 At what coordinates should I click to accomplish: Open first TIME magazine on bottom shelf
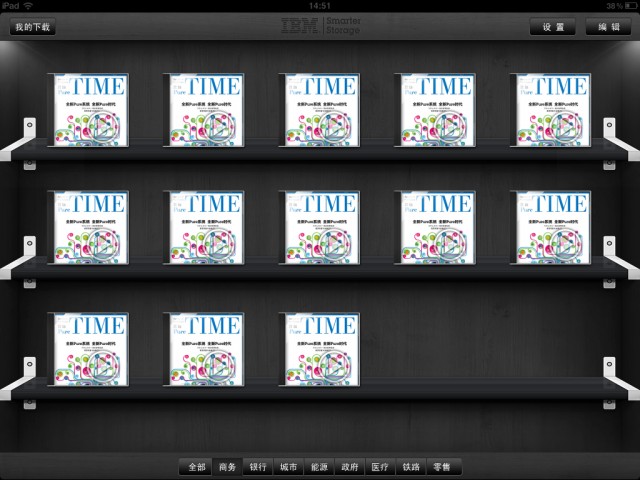[x=88, y=349]
